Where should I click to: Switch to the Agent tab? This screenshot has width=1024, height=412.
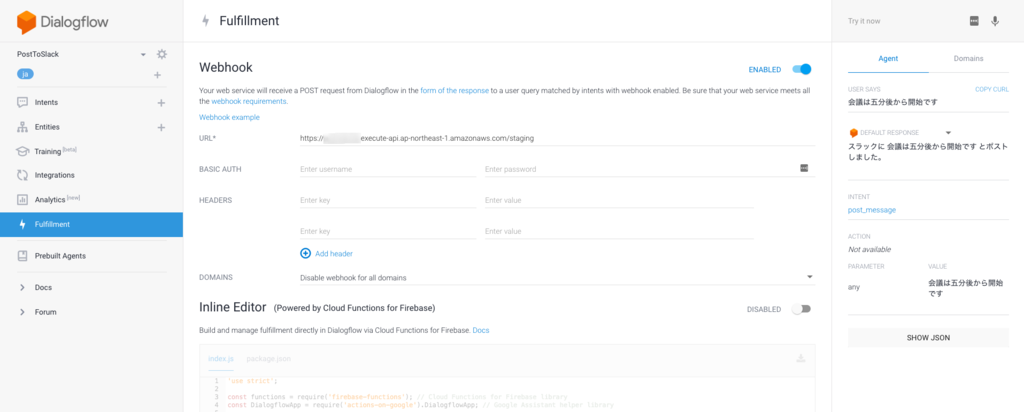pyautogui.click(x=888, y=58)
